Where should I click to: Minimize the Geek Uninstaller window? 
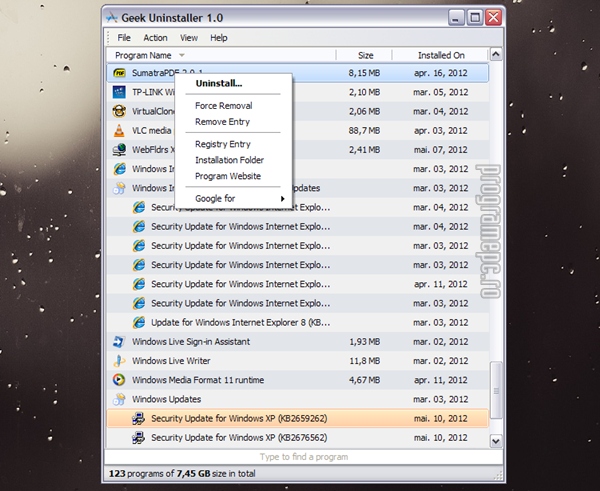click(x=455, y=18)
